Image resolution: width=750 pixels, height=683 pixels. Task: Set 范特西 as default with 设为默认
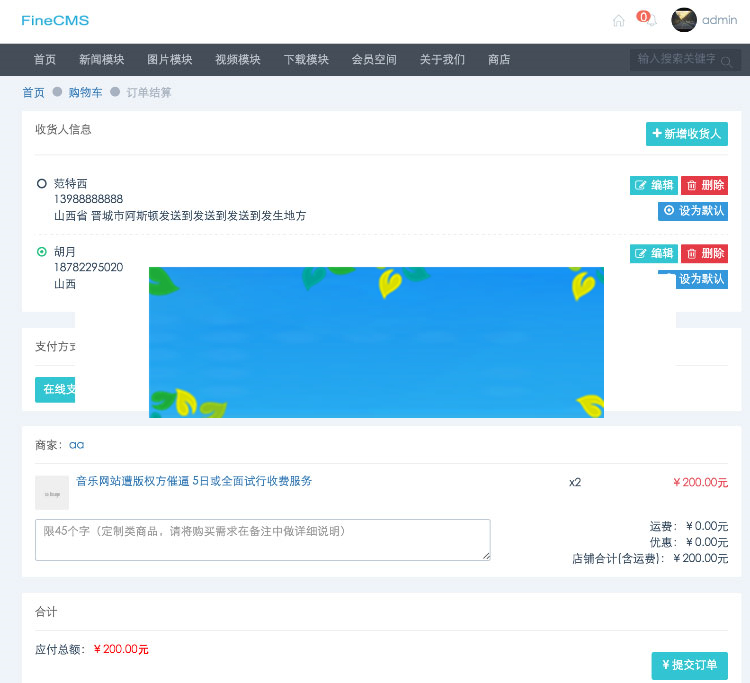[692, 211]
